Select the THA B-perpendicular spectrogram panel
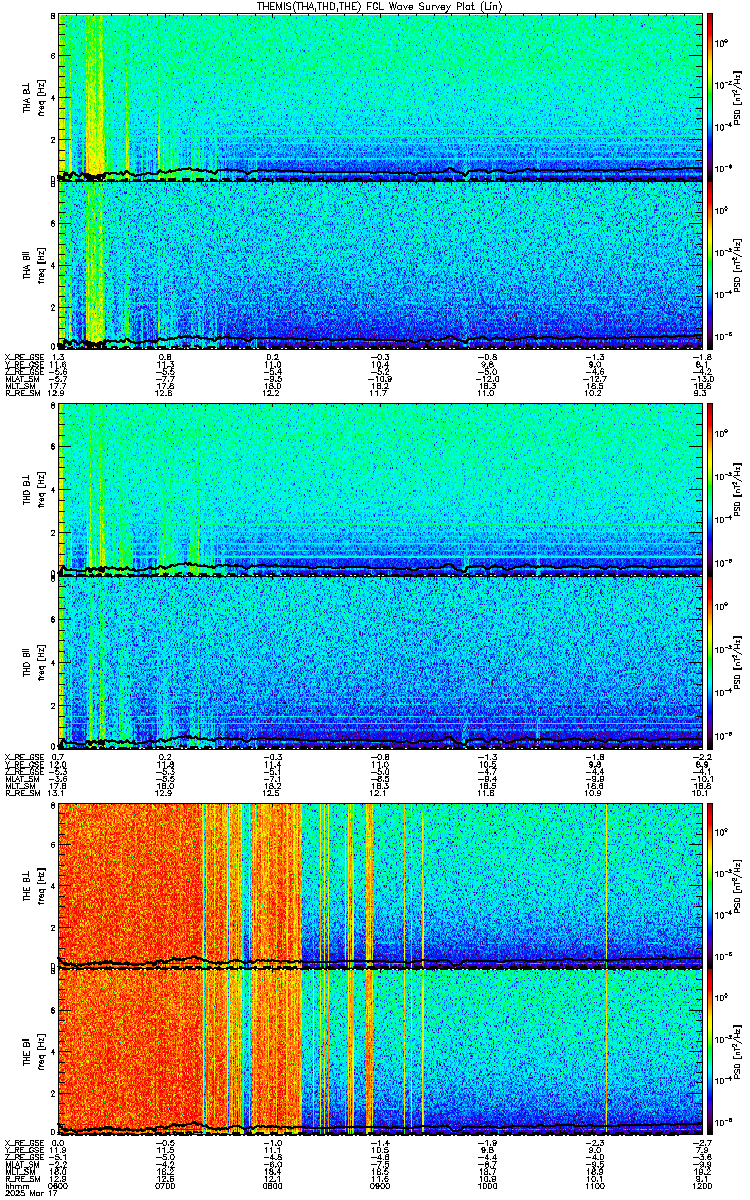 pos(380,97)
